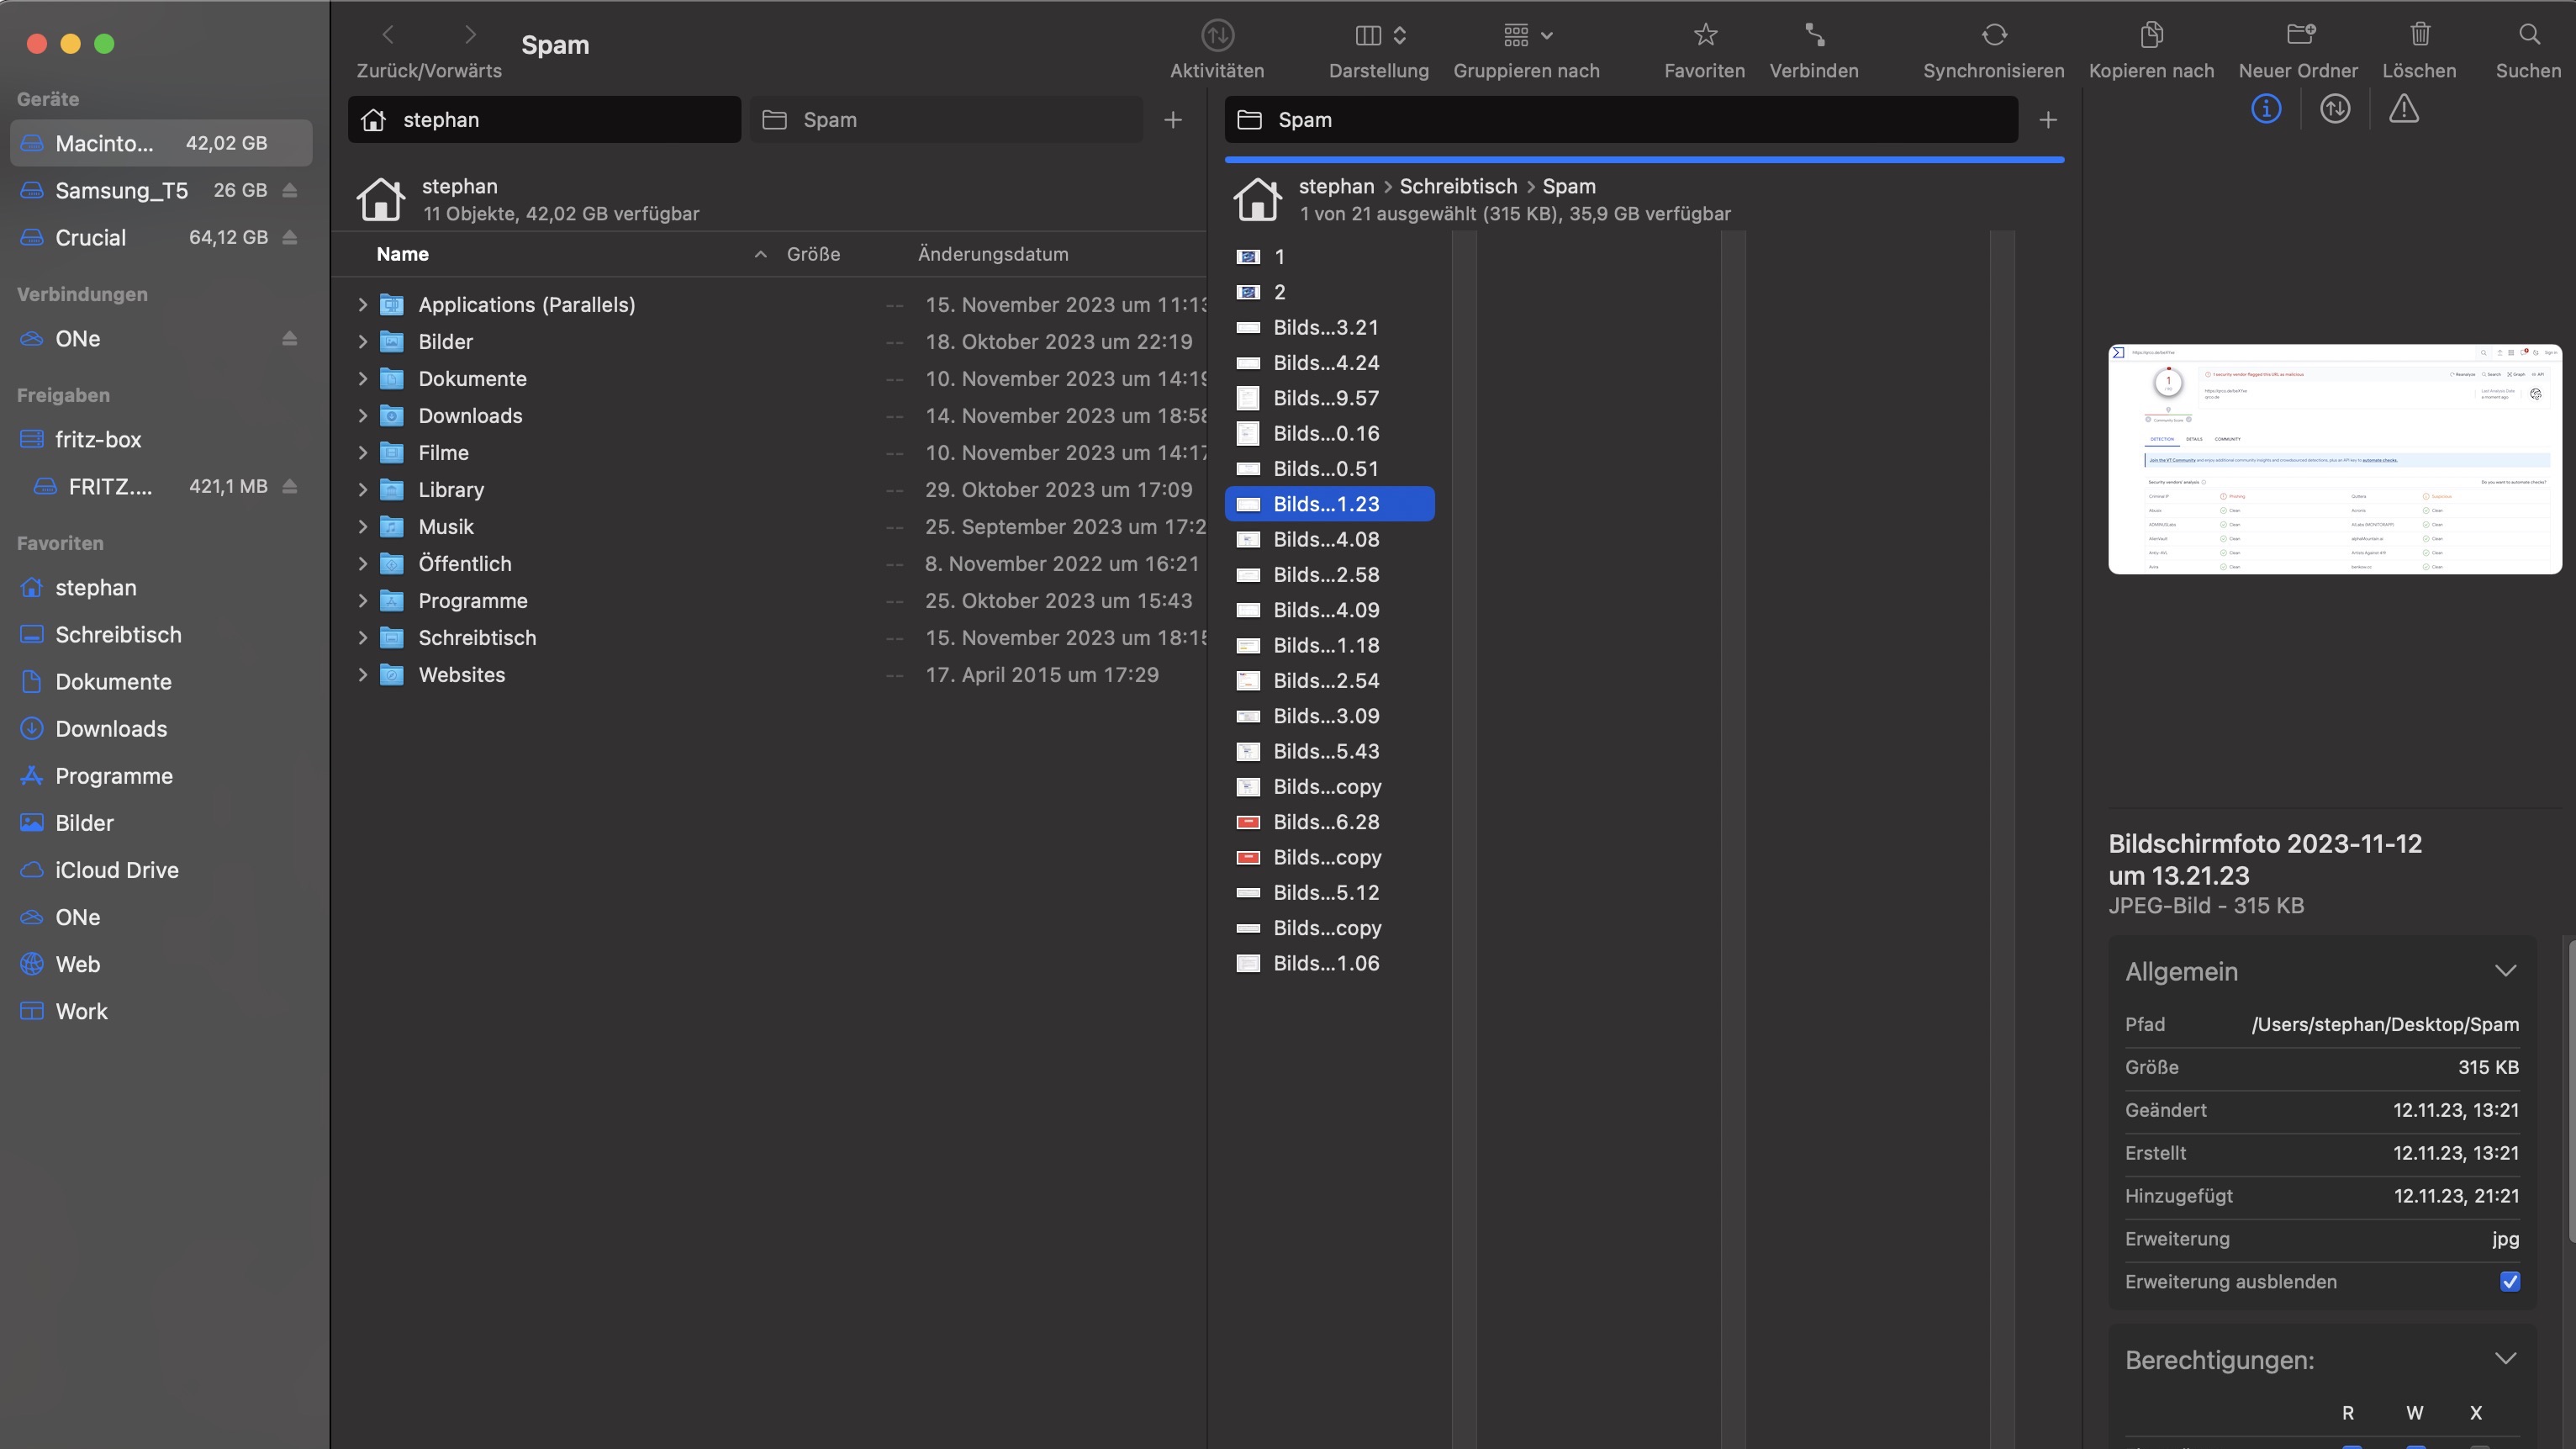Collapse the Allgemein section
Image resolution: width=2576 pixels, height=1449 pixels.
tap(2506, 971)
